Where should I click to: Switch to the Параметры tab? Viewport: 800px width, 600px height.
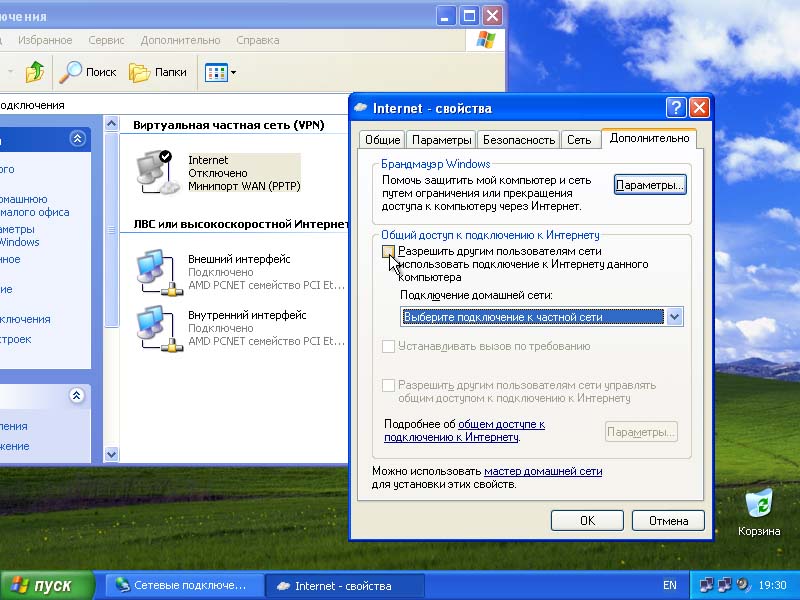441,140
